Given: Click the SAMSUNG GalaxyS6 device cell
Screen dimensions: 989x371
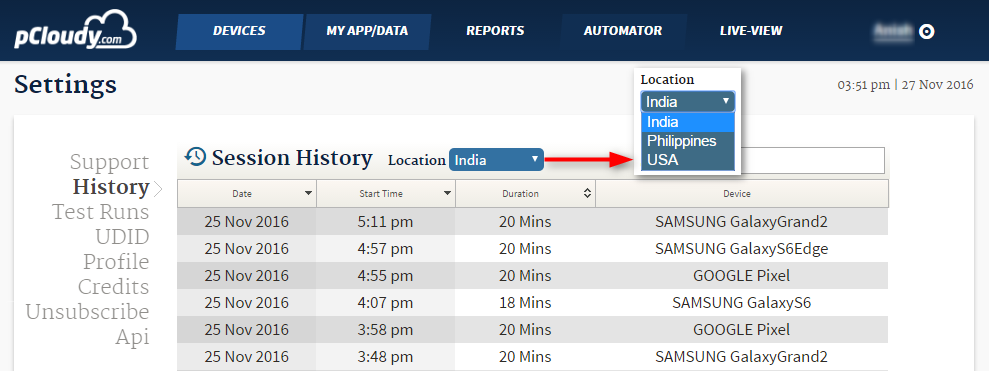Looking at the screenshot, I should 742,302.
